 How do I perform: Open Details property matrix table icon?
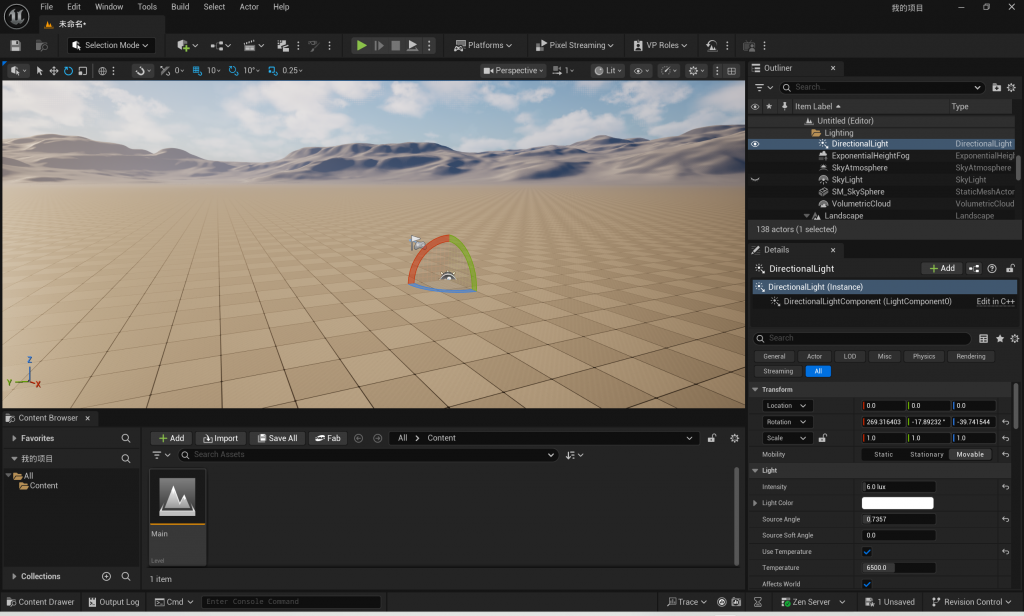983,338
